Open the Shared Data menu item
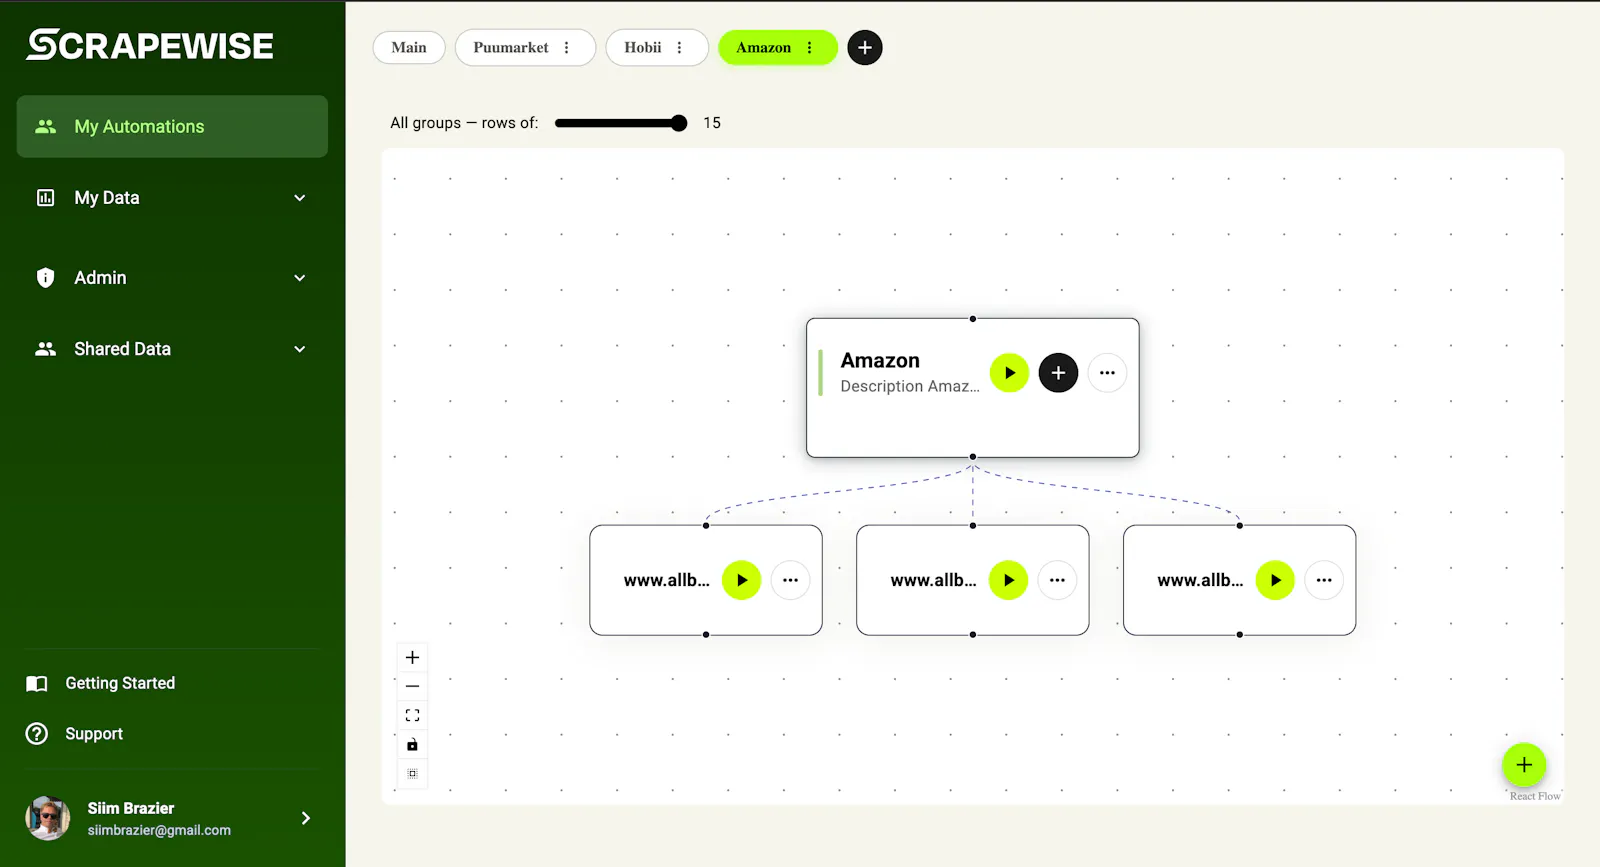The width and height of the screenshot is (1600, 867). [172, 349]
